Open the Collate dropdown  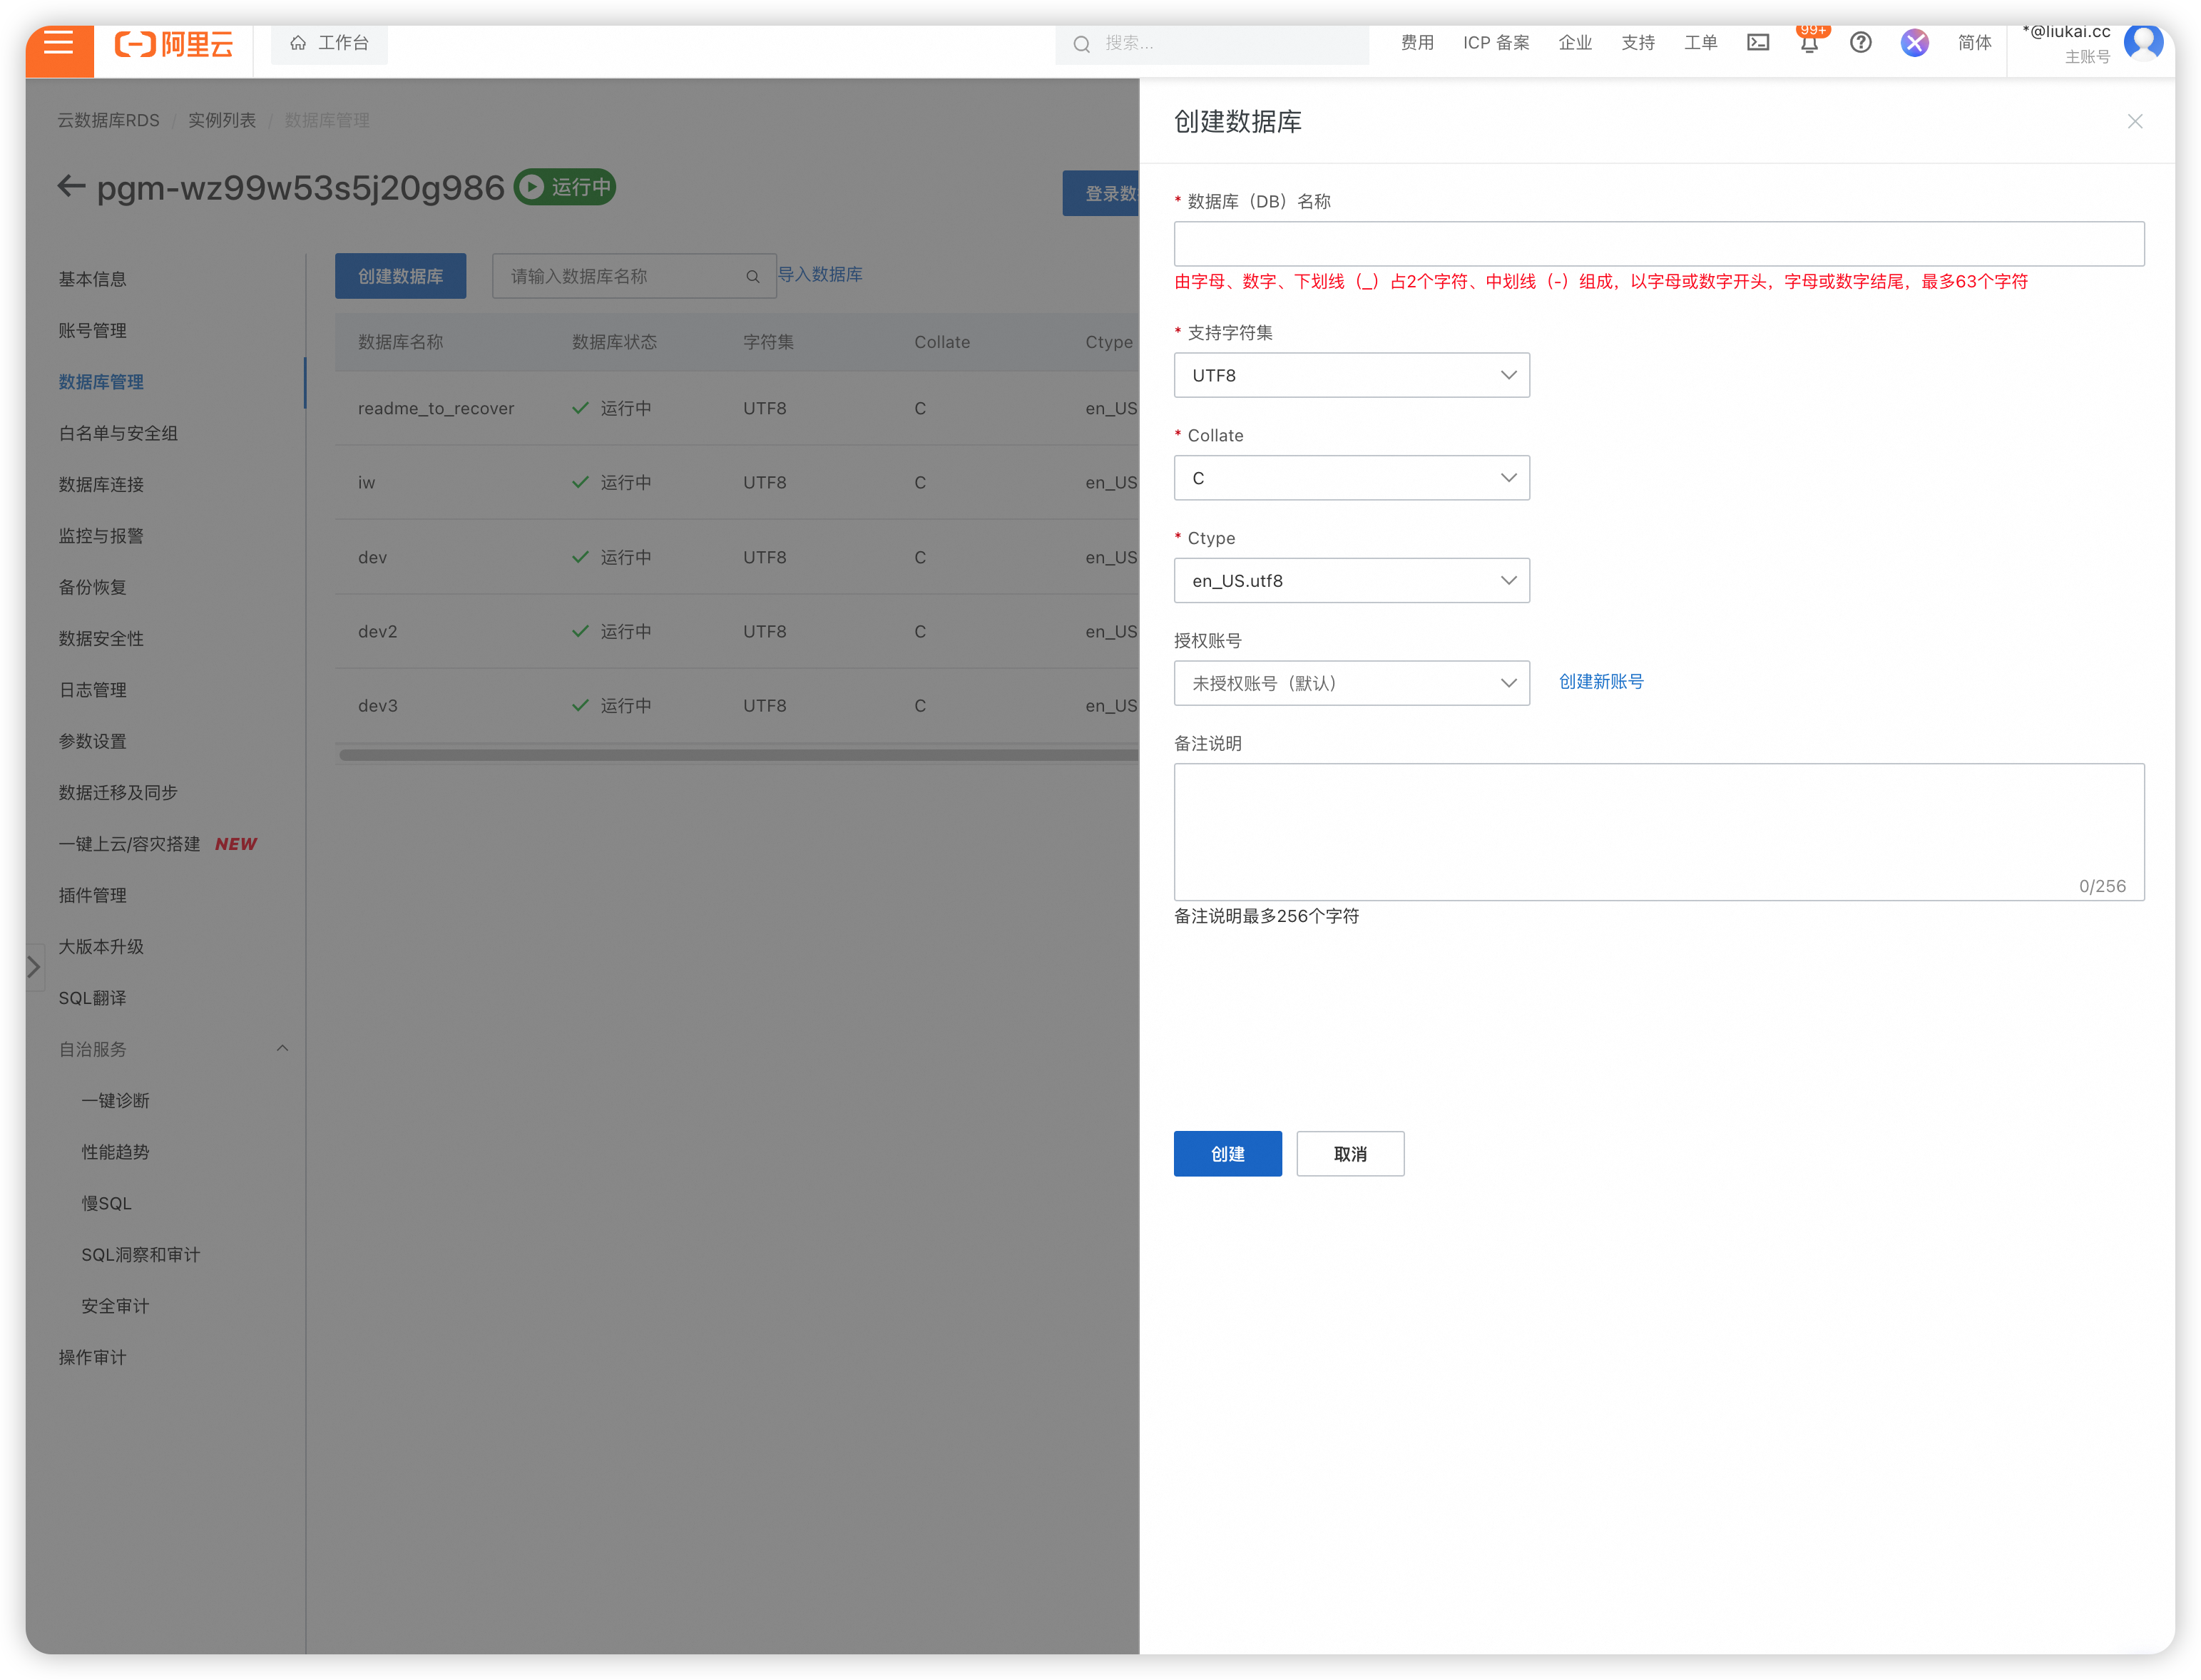tap(1351, 478)
